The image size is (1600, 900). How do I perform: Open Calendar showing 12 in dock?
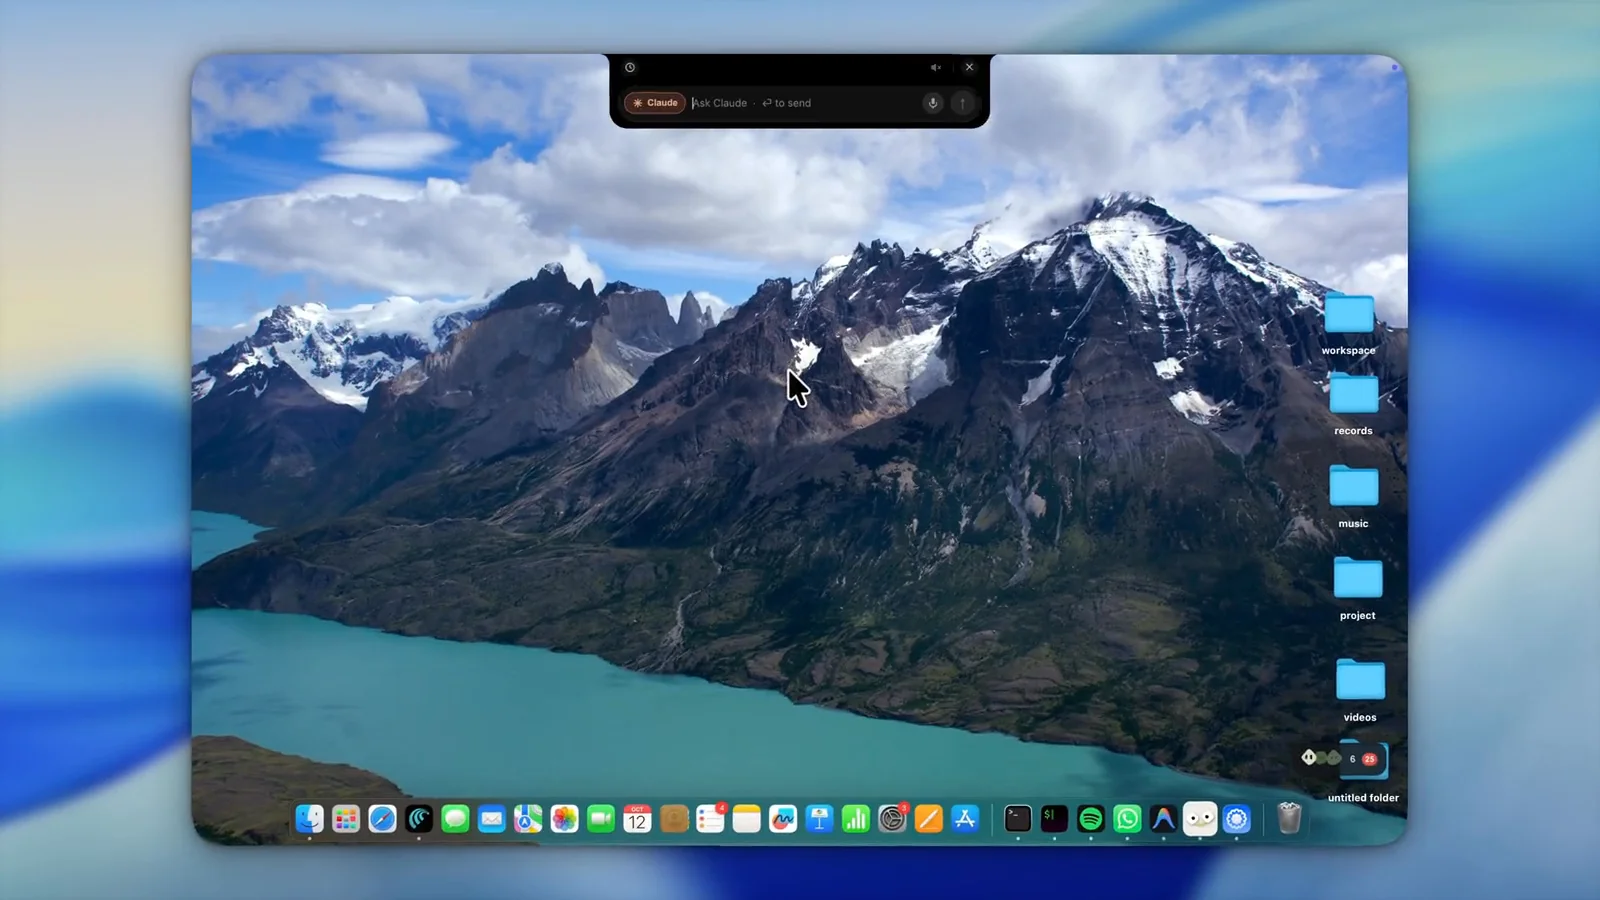(x=637, y=819)
